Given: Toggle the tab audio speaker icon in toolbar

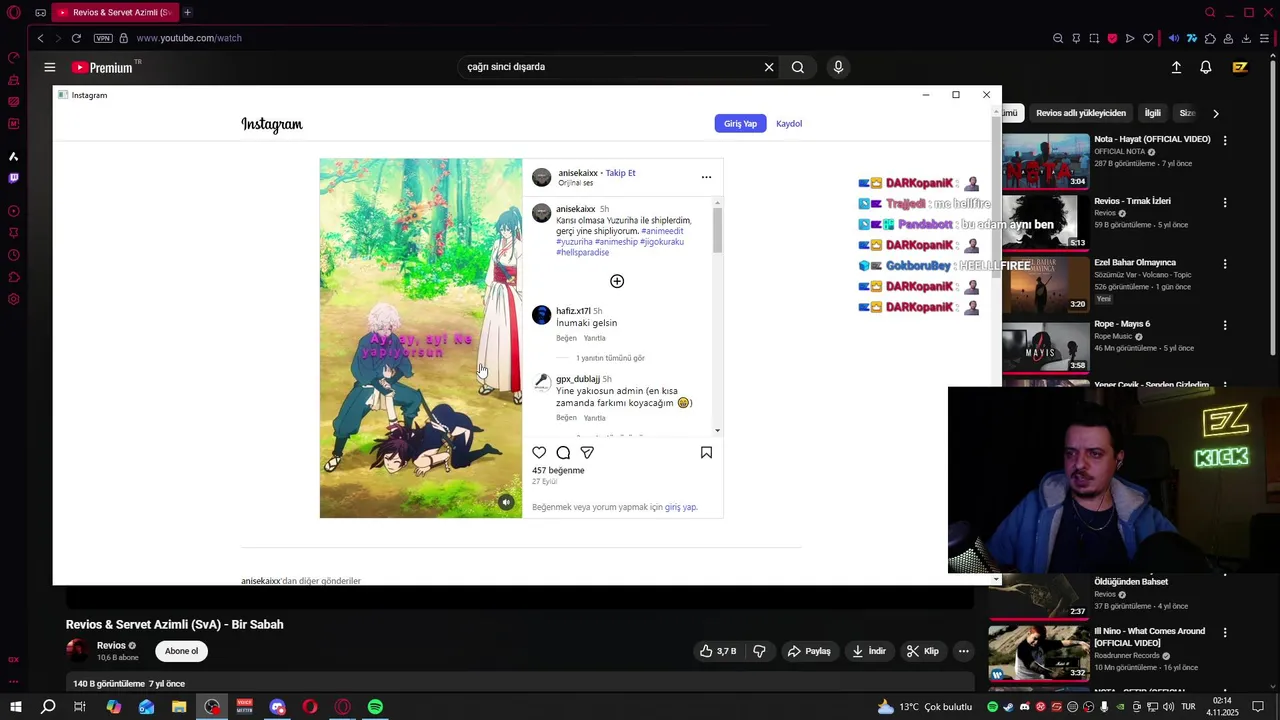Looking at the screenshot, I should coord(1174,38).
